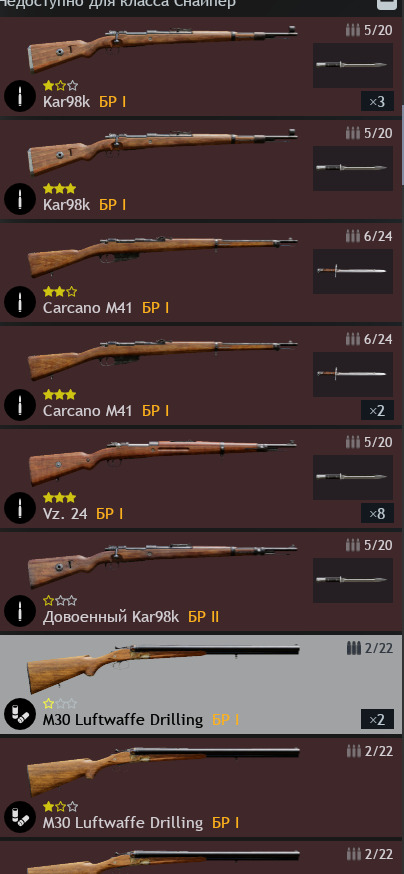Click the ×2 badge on highlighted M30 Luftwaffe Drilling

(x=377, y=719)
